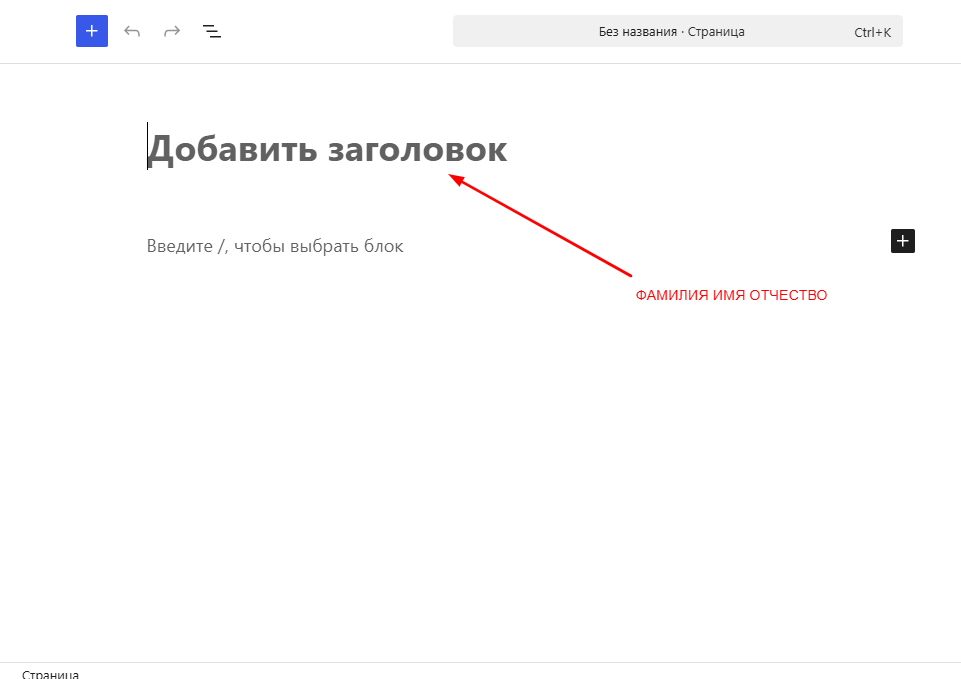The image size is (961, 679).
Task: Select the "Страница" label at the bottom
Action: pyautogui.click(x=51, y=674)
